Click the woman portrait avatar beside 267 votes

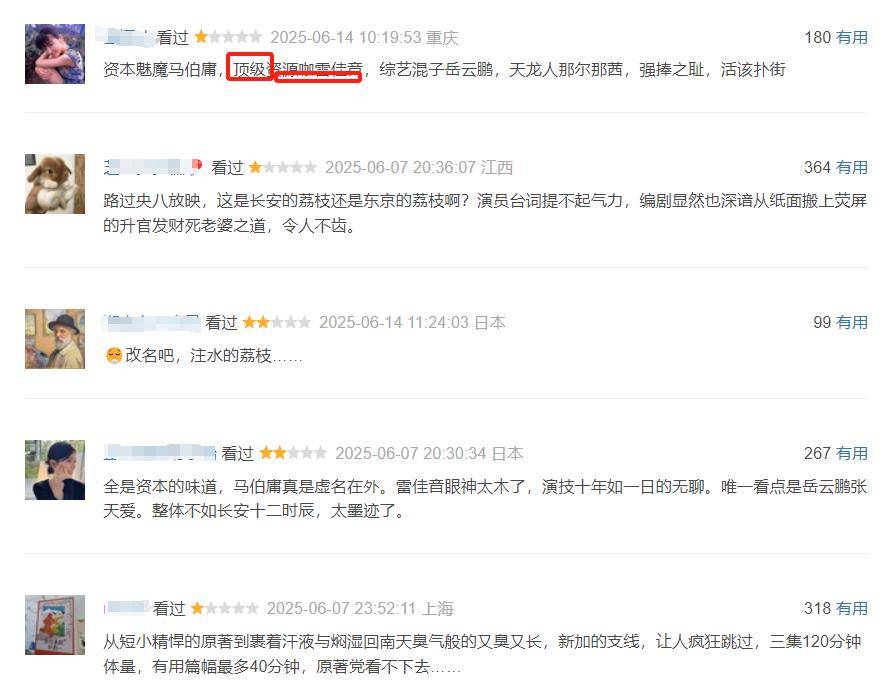(x=55, y=470)
